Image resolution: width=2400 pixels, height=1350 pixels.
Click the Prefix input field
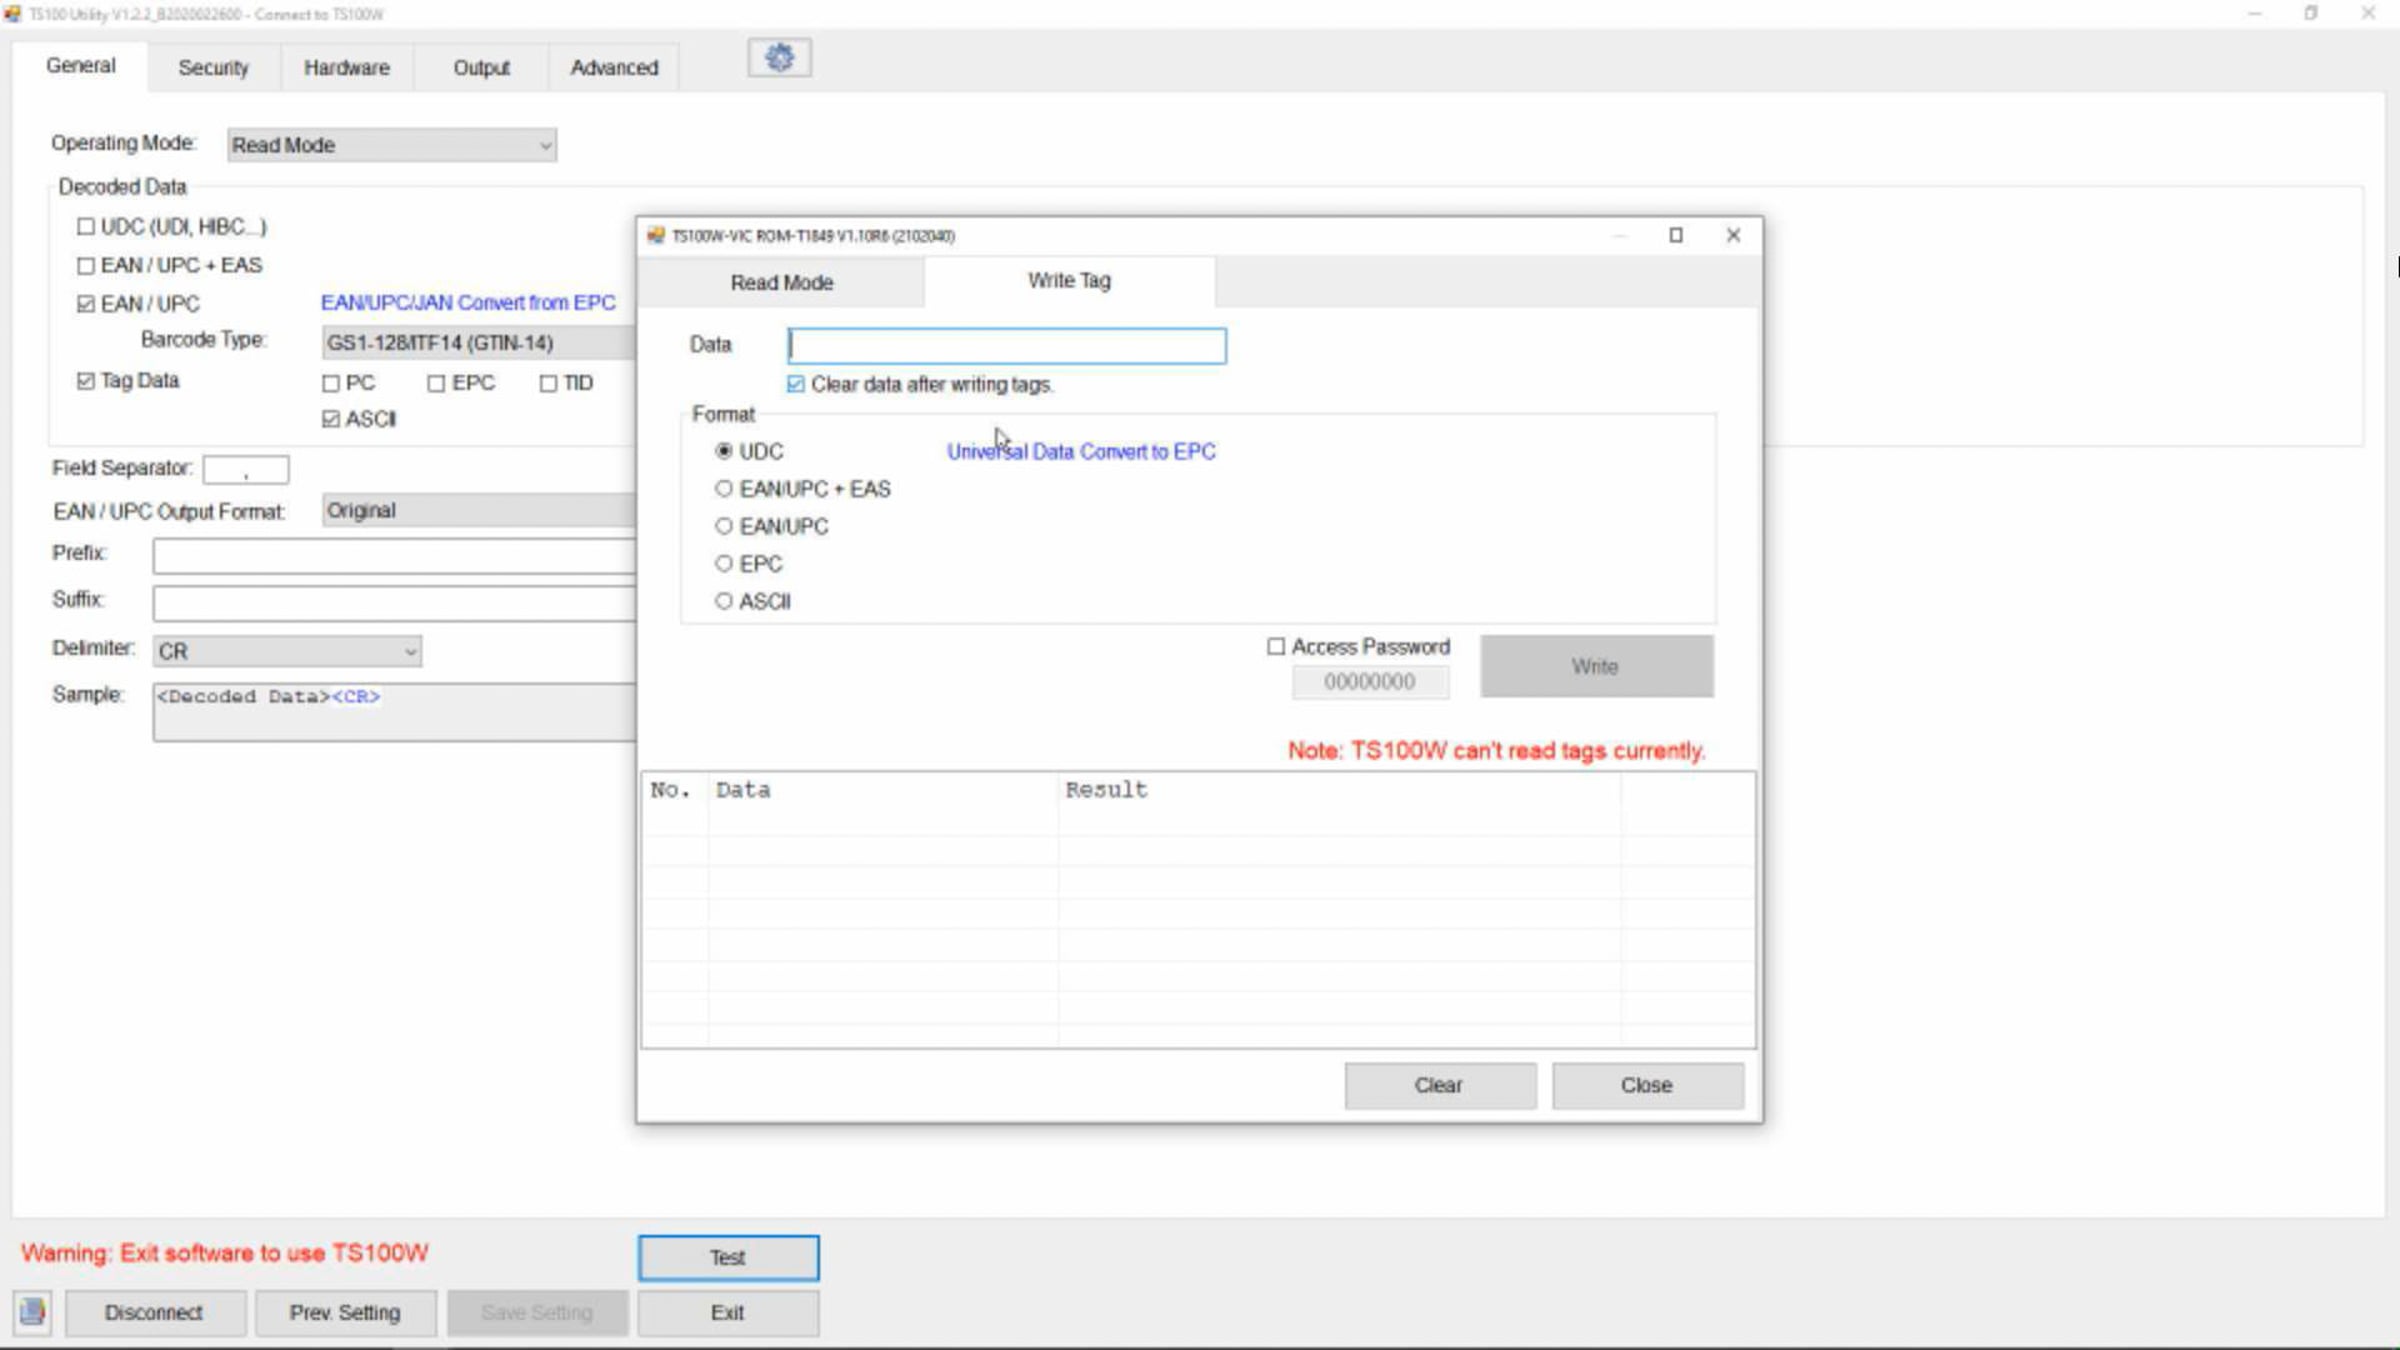coord(394,556)
